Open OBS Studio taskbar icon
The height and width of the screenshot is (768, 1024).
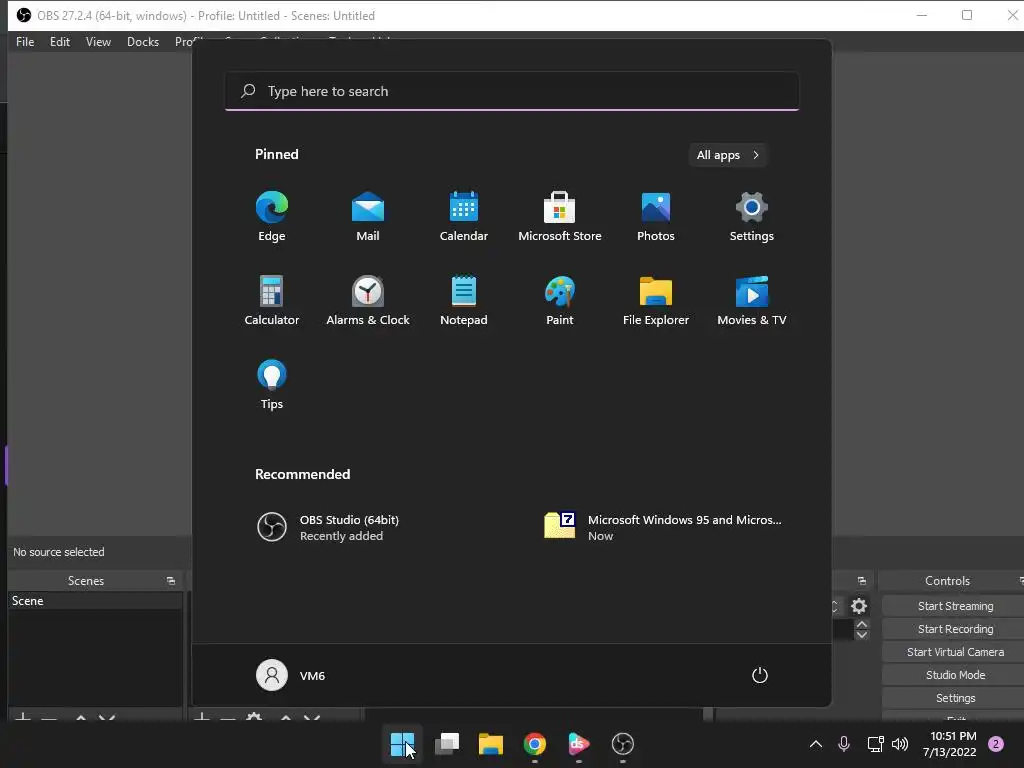click(622, 744)
